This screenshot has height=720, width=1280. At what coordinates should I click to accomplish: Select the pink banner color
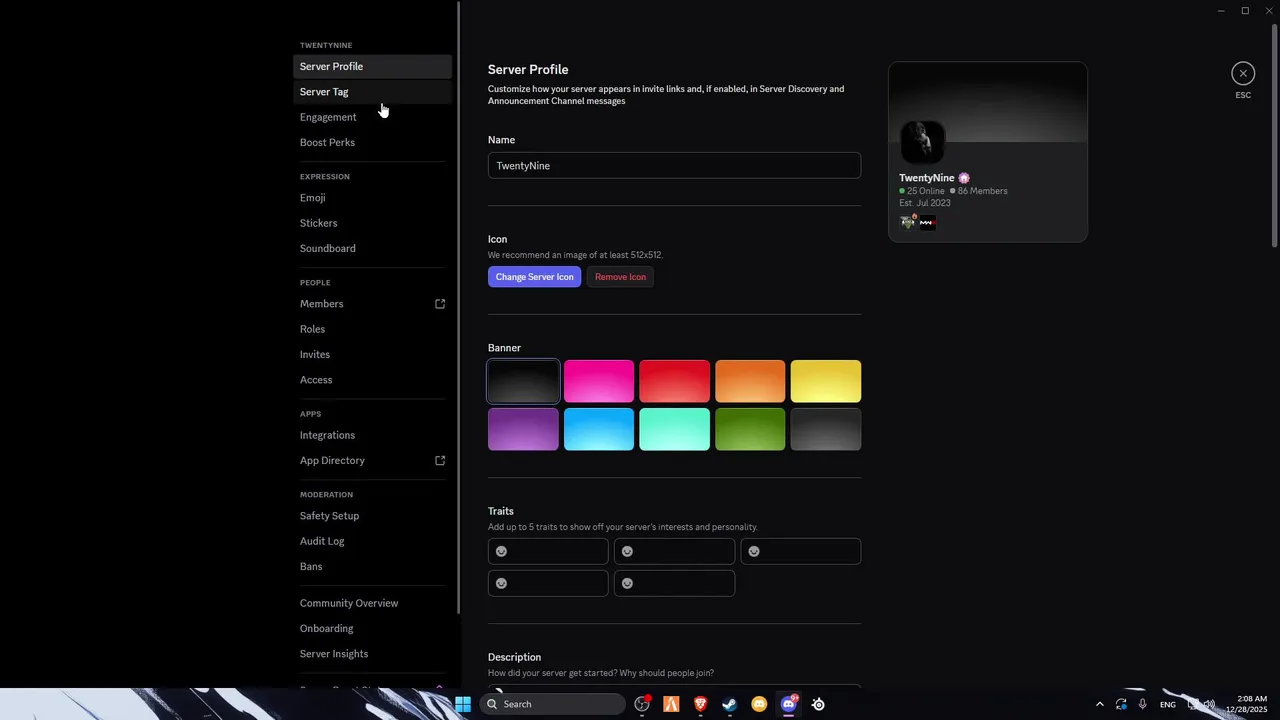(x=599, y=381)
